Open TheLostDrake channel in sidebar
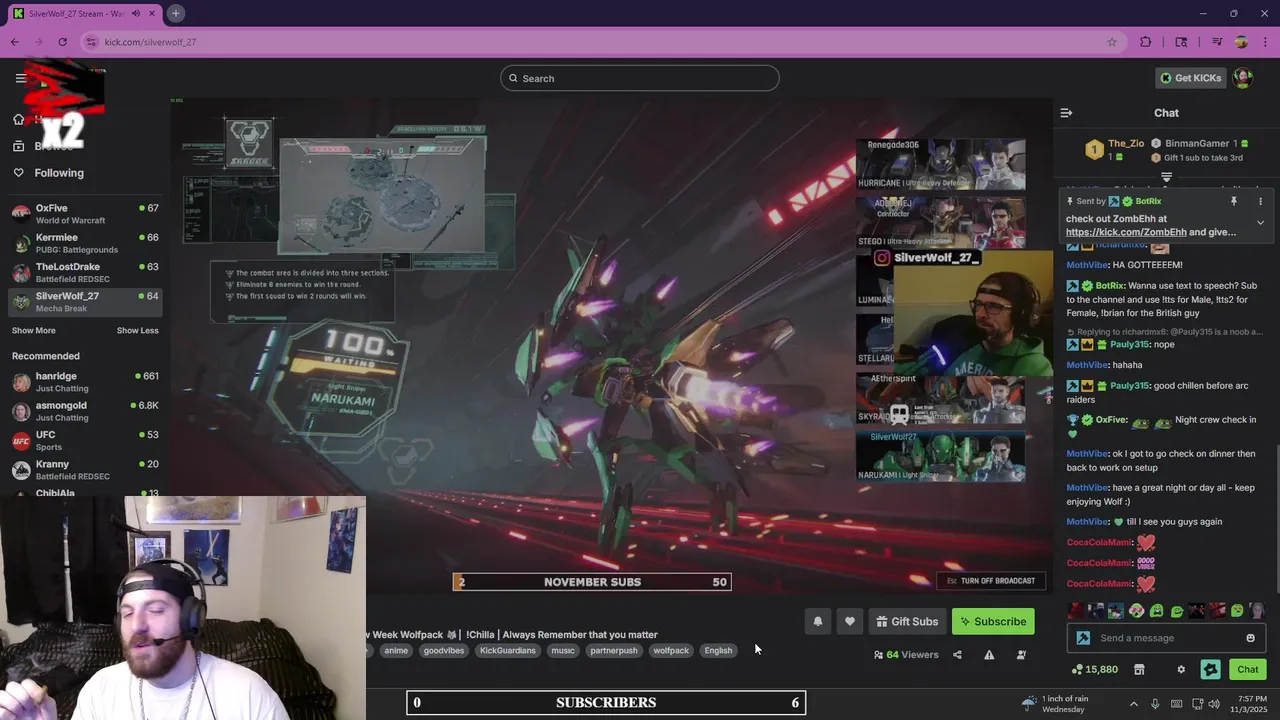Screen dimensions: 1280x720 pyautogui.click(x=85, y=272)
